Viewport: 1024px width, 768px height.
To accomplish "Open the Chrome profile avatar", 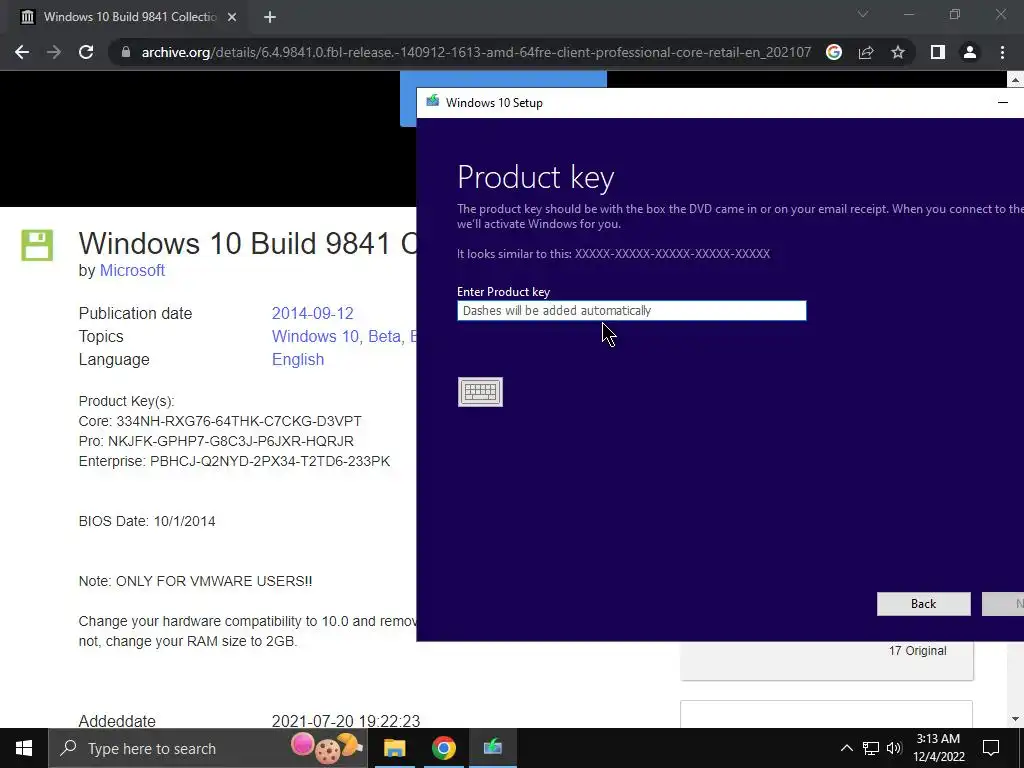I will 970,52.
